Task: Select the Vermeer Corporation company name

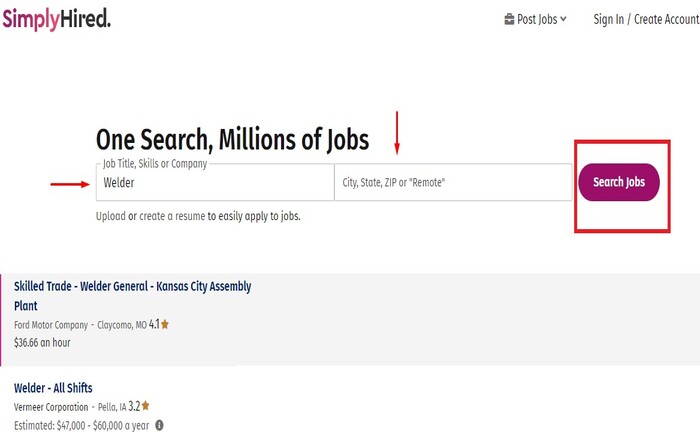Action: [51, 407]
